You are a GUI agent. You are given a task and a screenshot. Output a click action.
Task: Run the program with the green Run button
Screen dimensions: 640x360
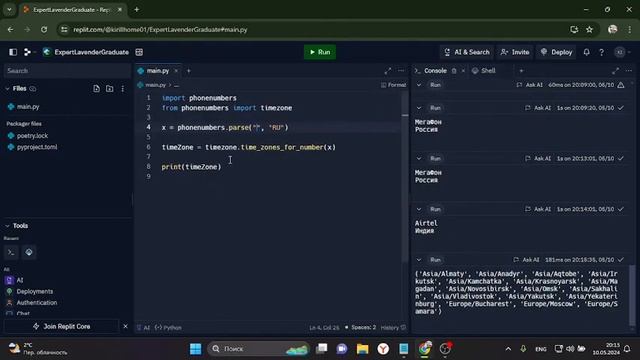(x=320, y=52)
